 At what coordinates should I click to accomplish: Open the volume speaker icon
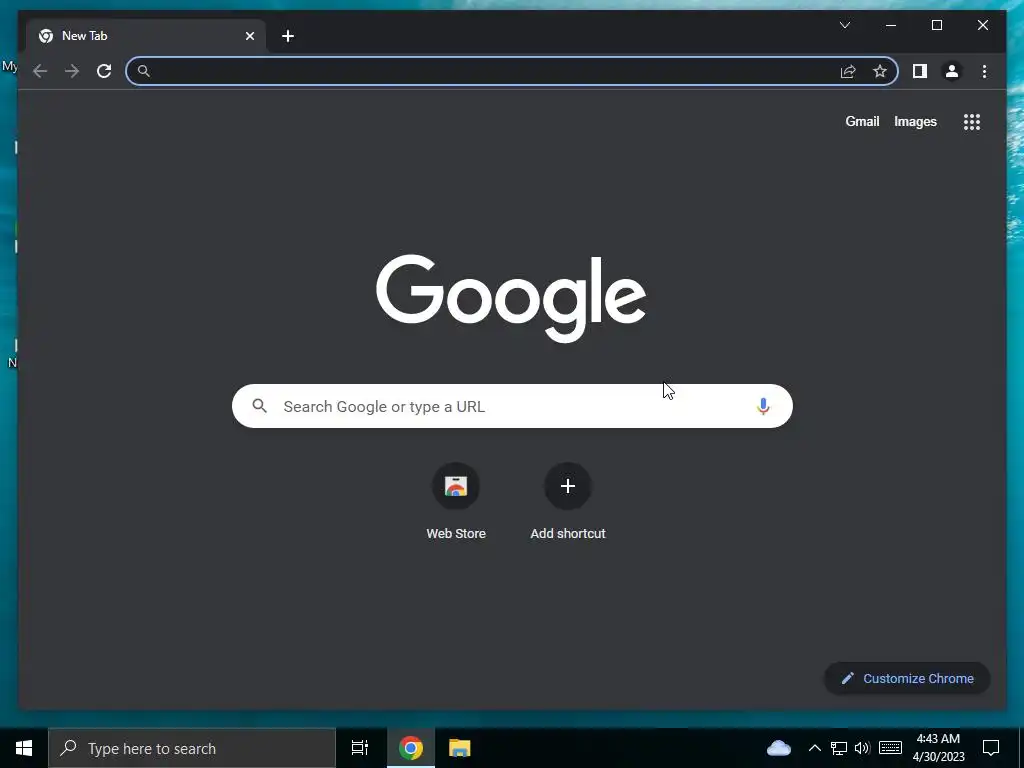coord(862,748)
